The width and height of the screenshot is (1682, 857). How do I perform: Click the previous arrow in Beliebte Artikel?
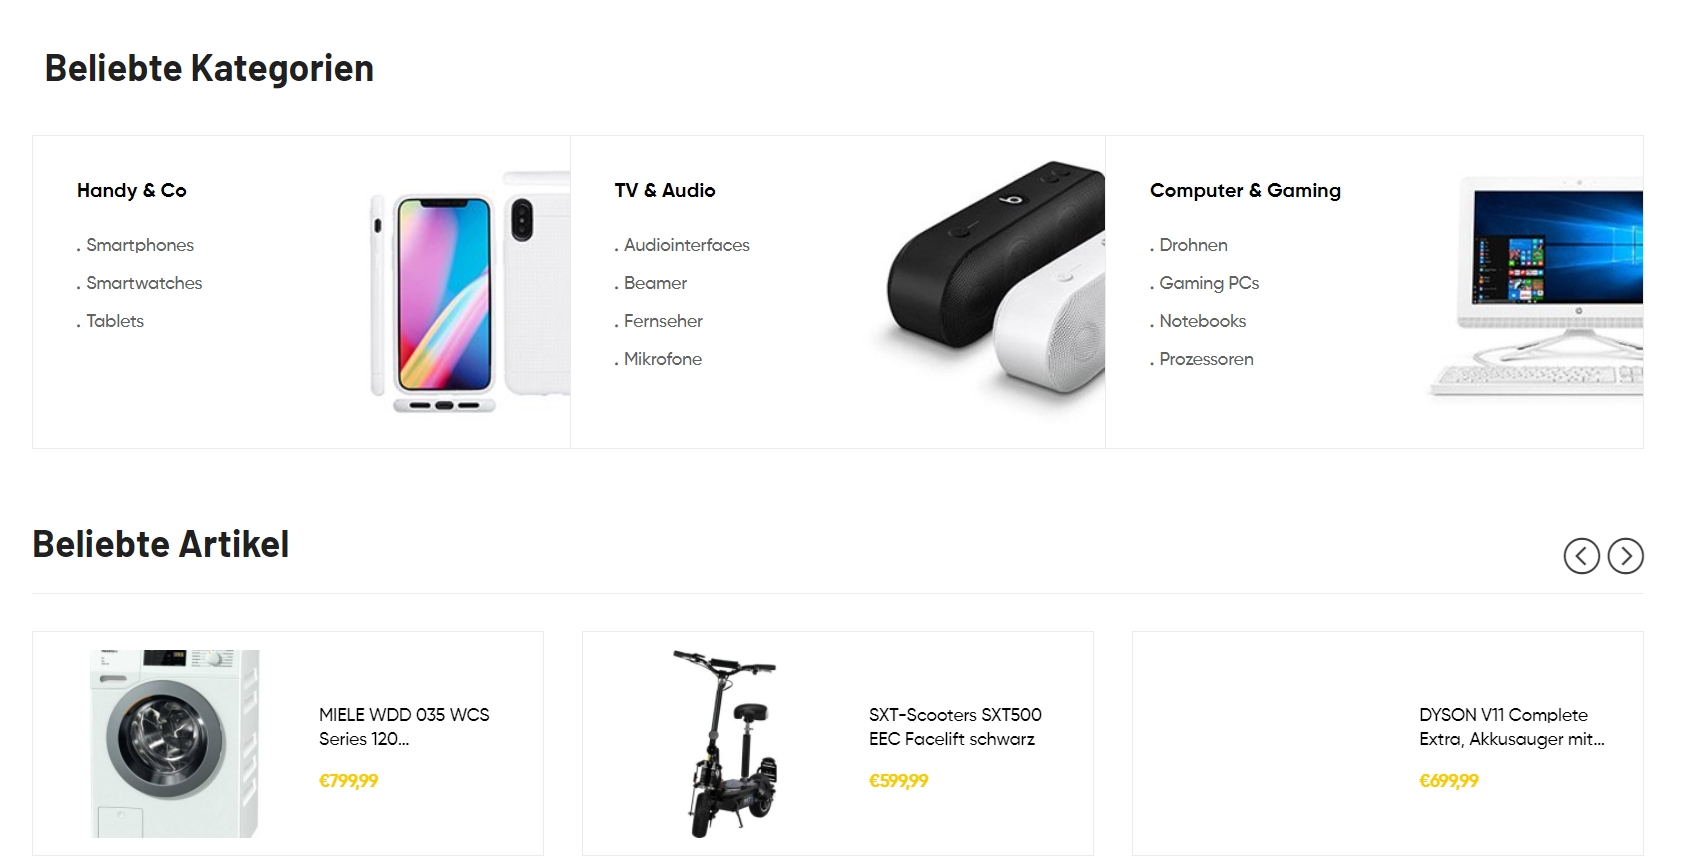point(1581,556)
